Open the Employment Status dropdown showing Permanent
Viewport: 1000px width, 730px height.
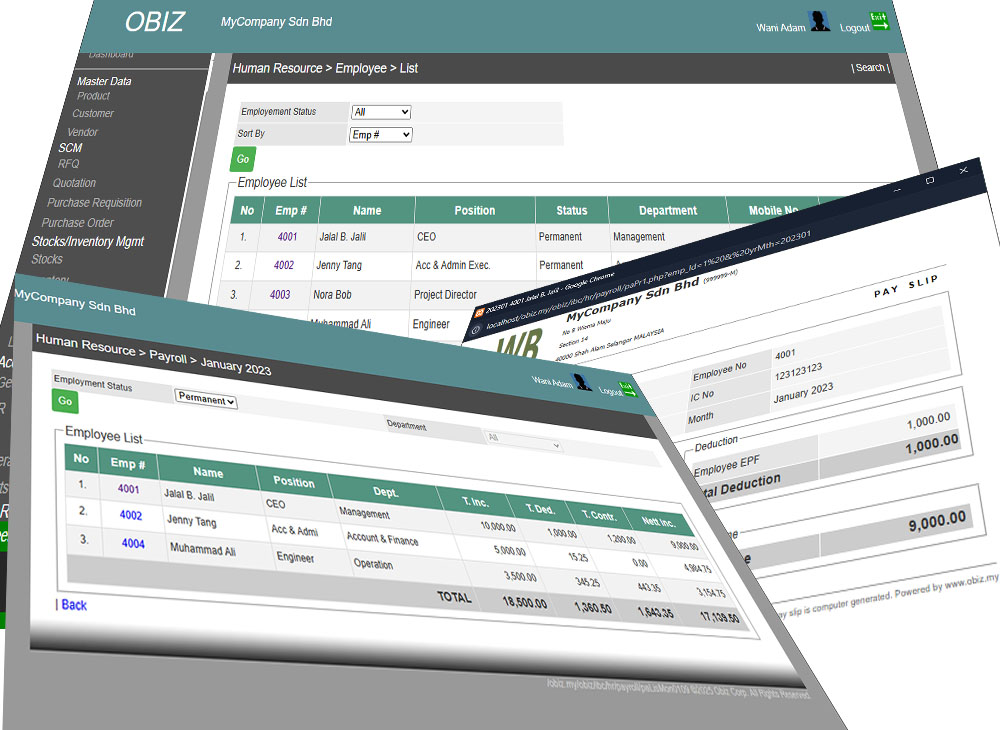(x=206, y=399)
